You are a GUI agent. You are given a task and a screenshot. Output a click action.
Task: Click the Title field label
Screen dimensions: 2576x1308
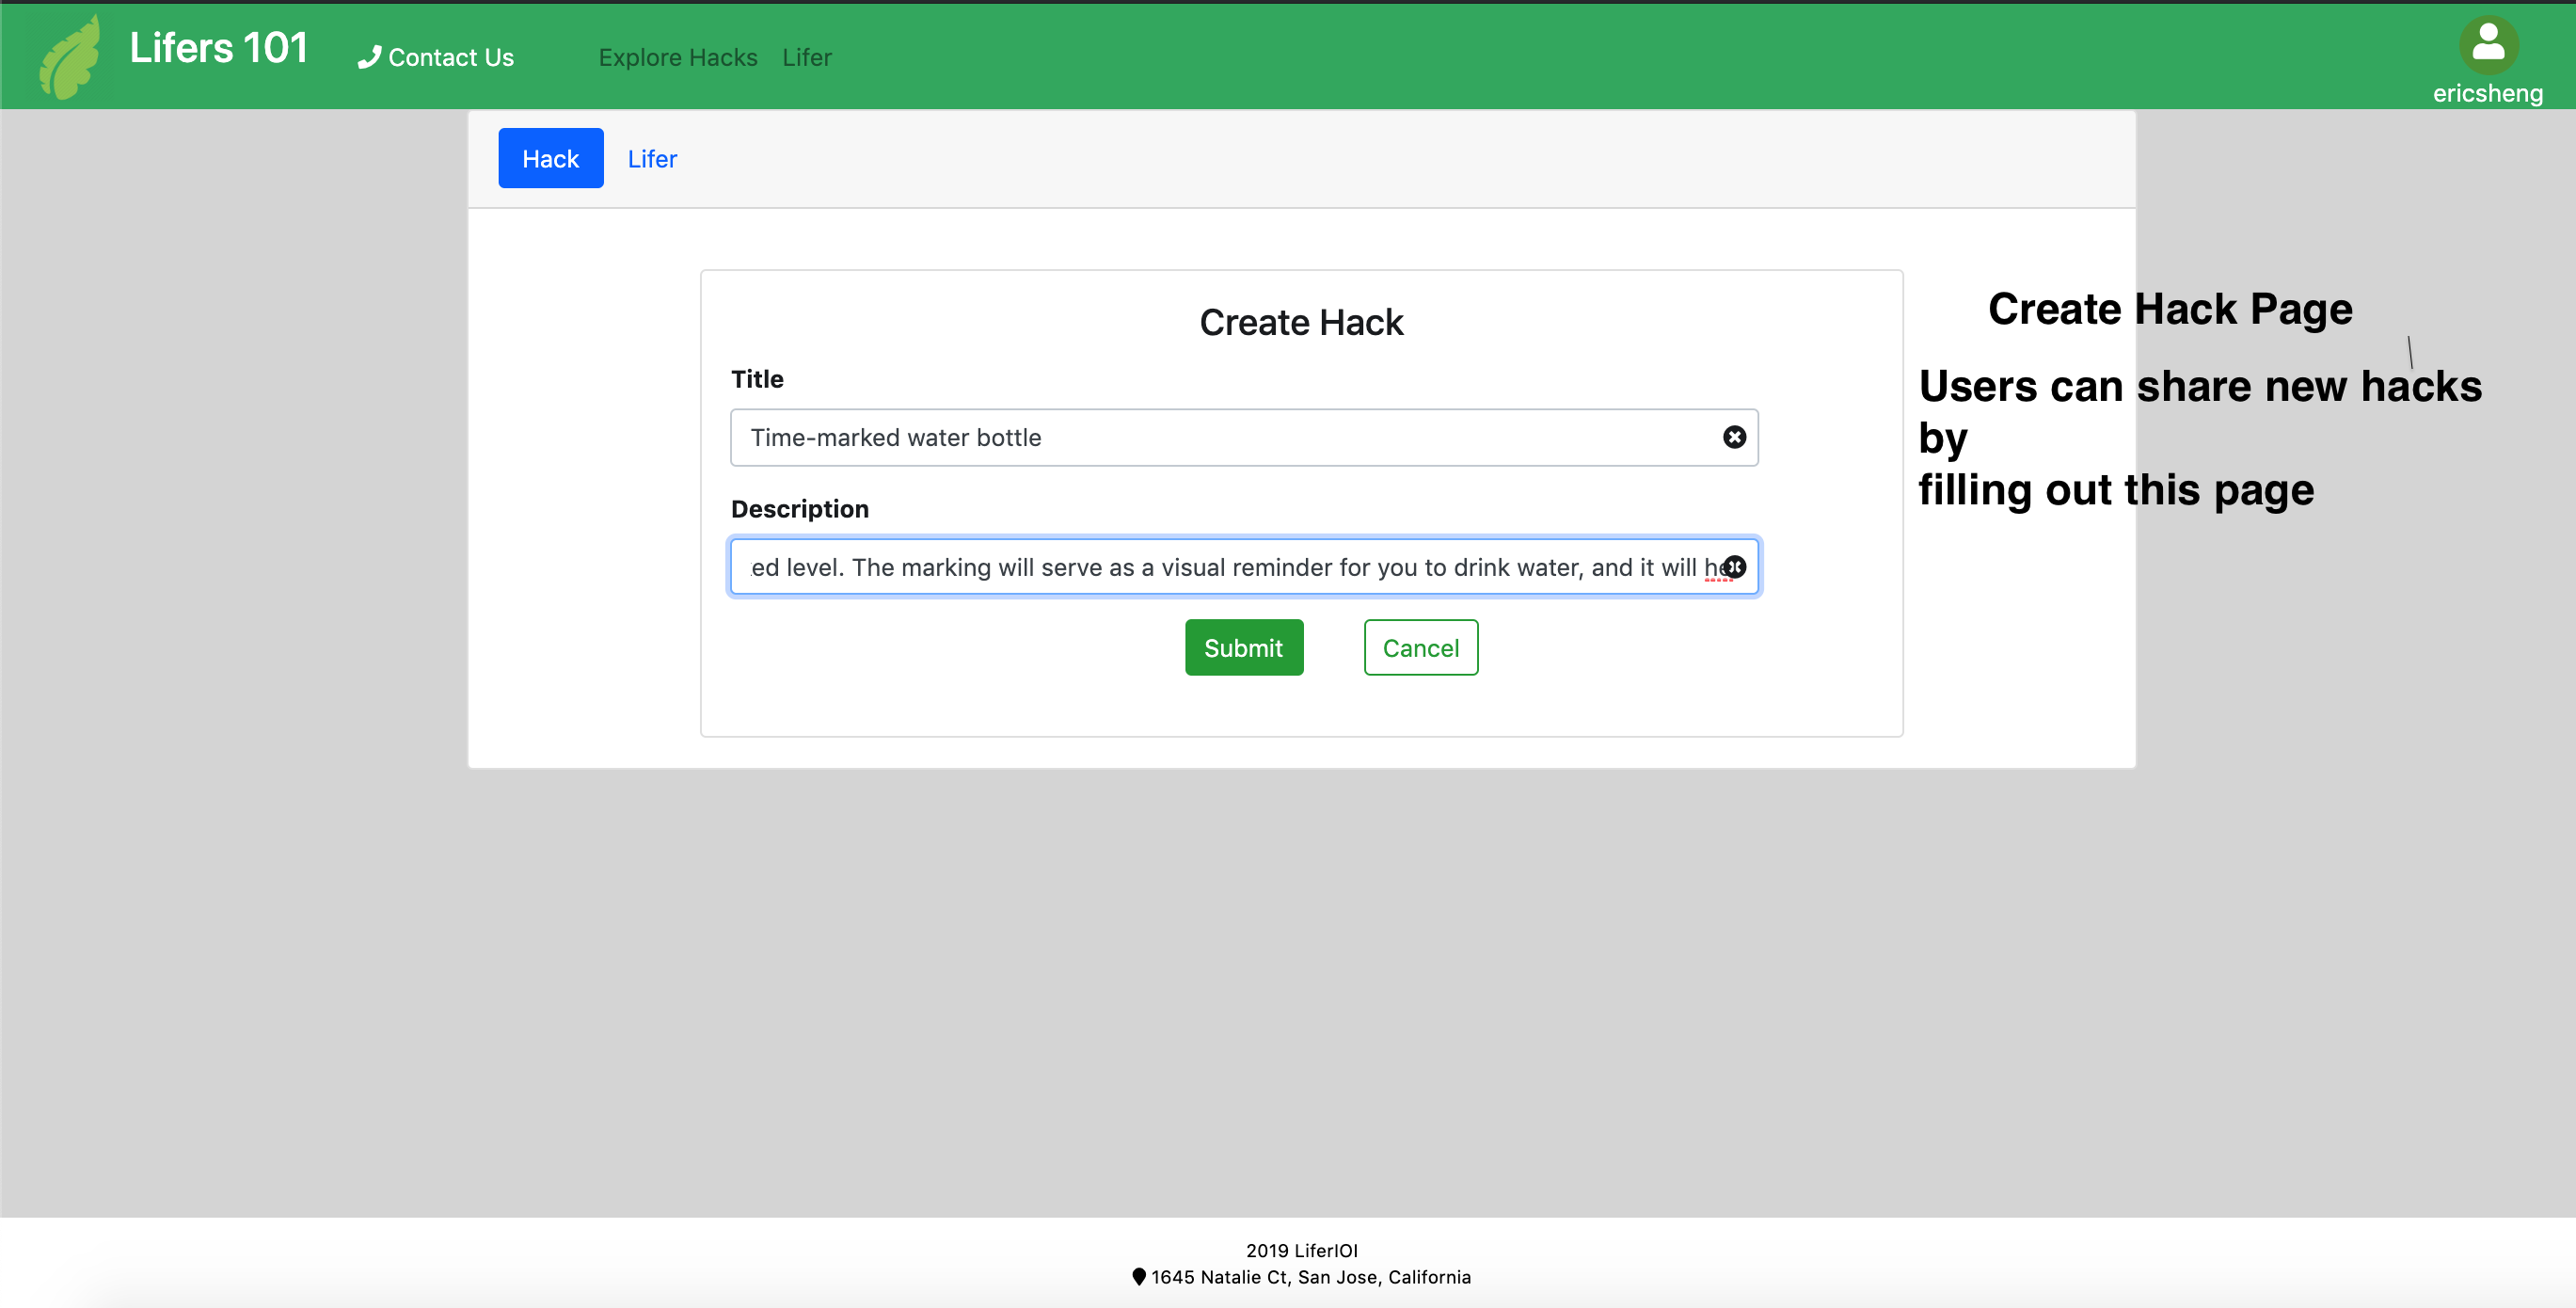[756, 379]
